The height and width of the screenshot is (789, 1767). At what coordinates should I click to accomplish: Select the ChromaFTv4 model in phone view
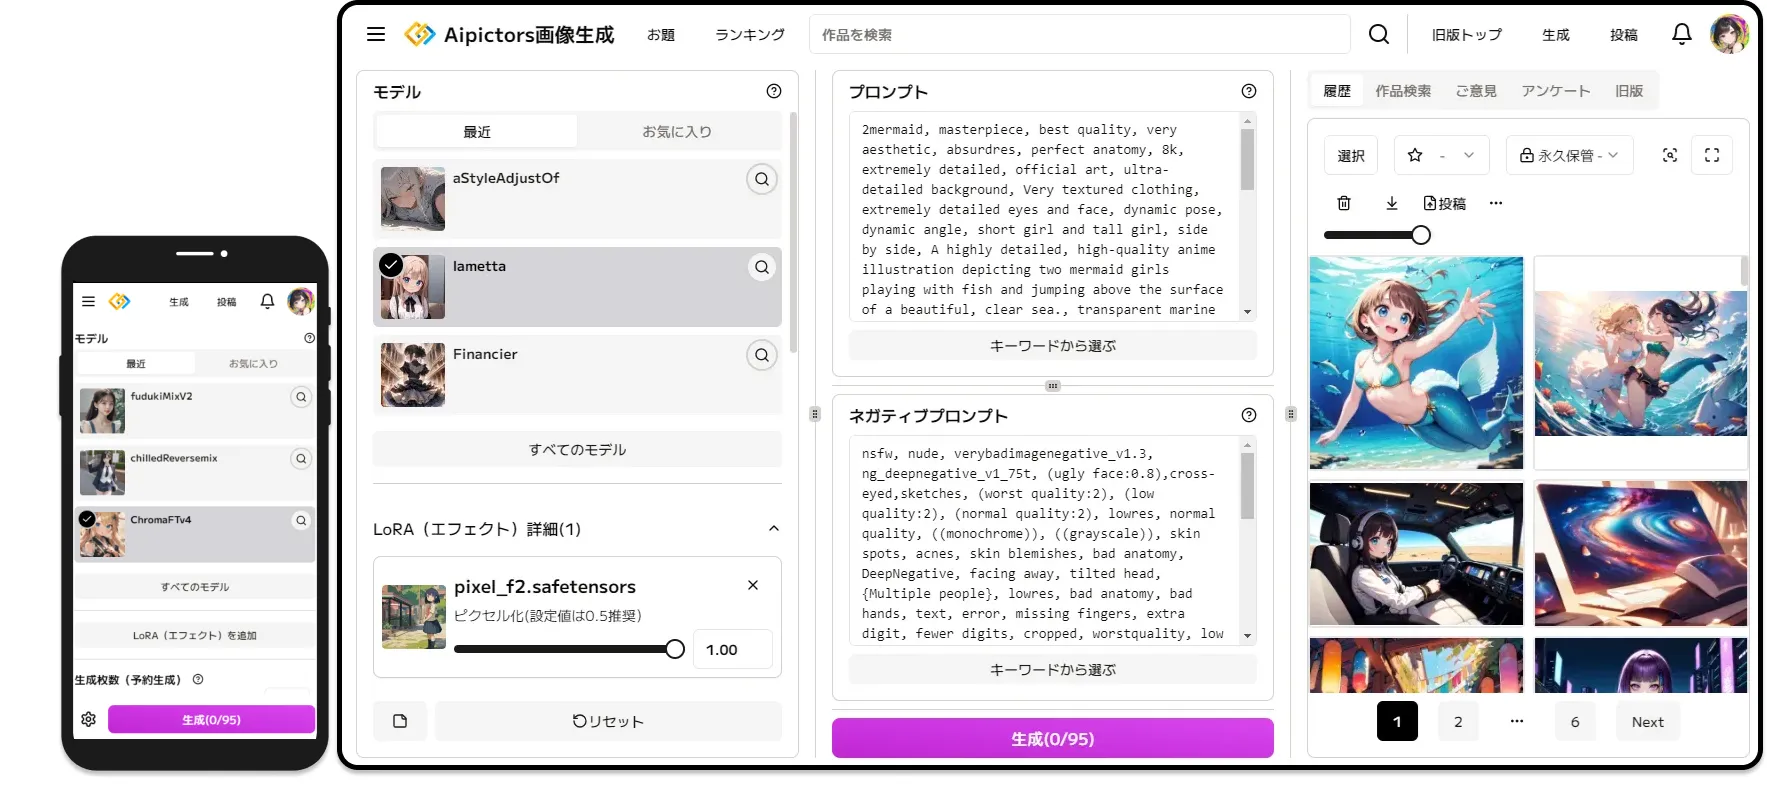(x=195, y=534)
